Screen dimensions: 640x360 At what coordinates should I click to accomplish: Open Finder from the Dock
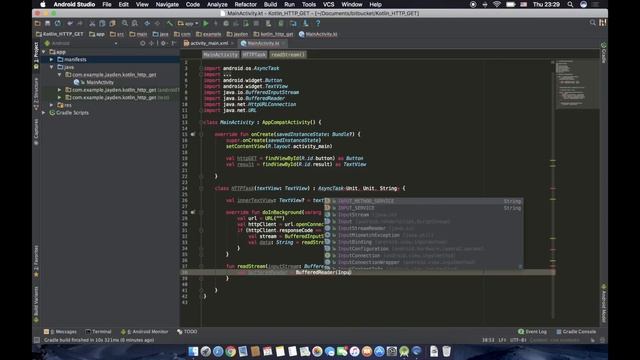click(193, 351)
